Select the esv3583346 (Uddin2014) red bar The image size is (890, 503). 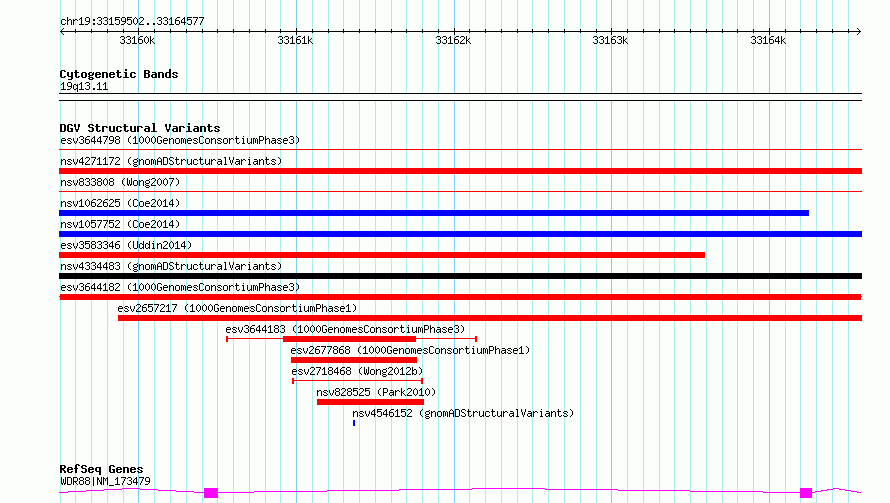pyautogui.click(x=382, y=255)
